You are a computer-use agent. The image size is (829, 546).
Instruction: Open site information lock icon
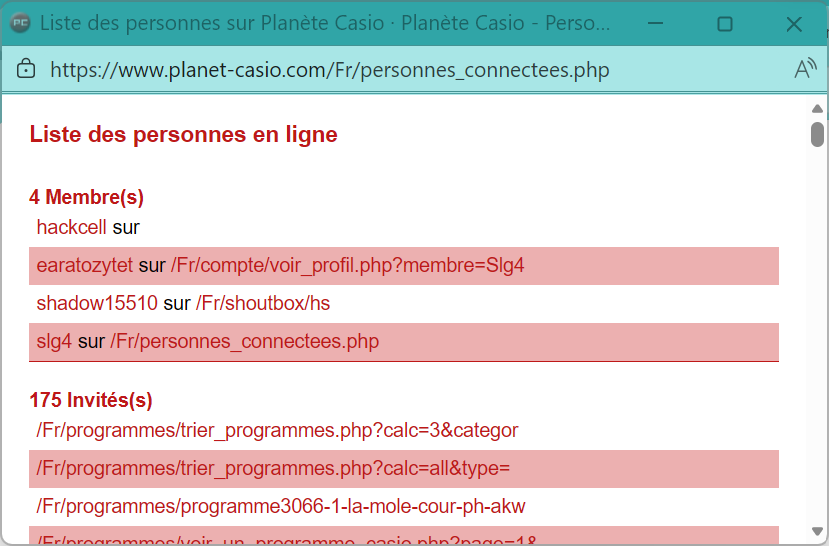click(27, 69)
